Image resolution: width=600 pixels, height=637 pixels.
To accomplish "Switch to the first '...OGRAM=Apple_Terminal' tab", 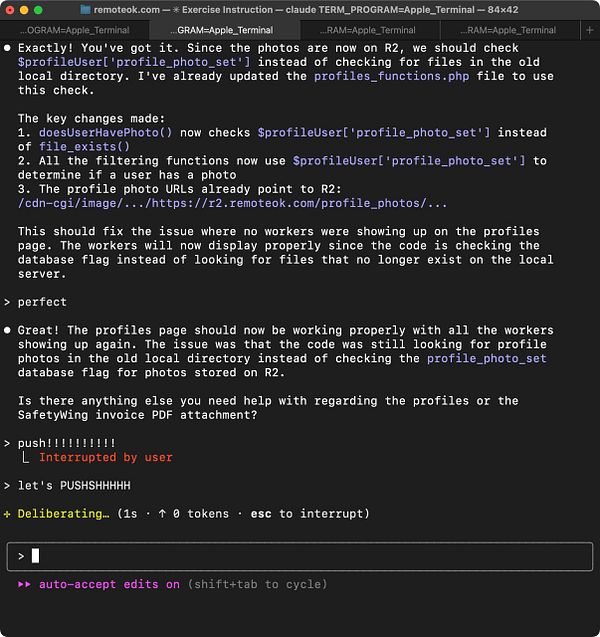I will 75,30.
